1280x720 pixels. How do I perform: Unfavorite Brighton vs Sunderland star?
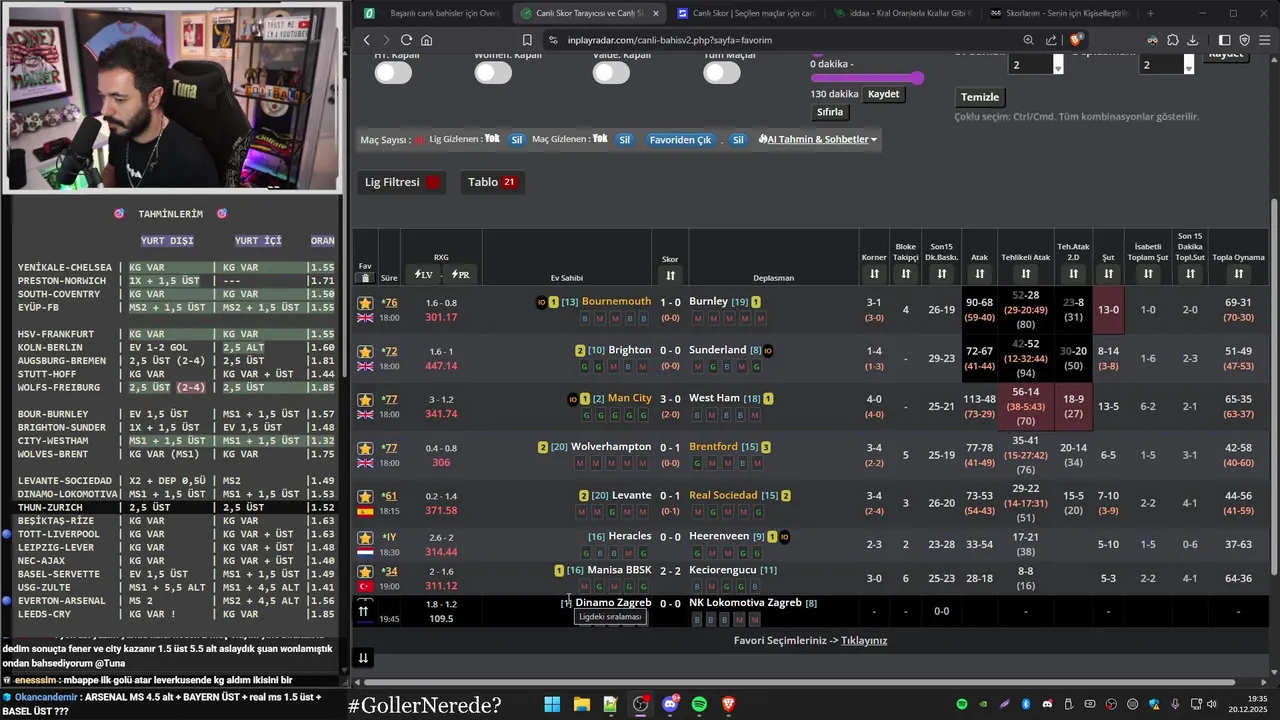coord(365,352)
